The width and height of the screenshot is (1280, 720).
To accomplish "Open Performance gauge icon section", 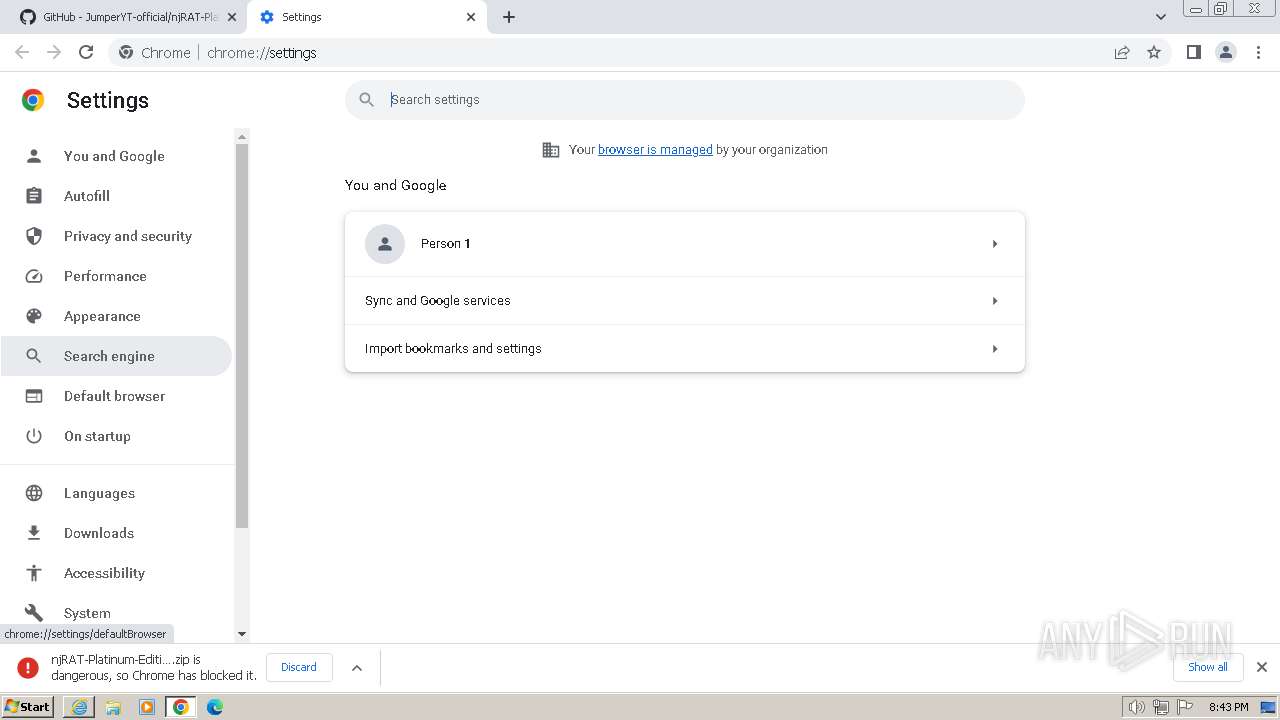I will 34,276.
